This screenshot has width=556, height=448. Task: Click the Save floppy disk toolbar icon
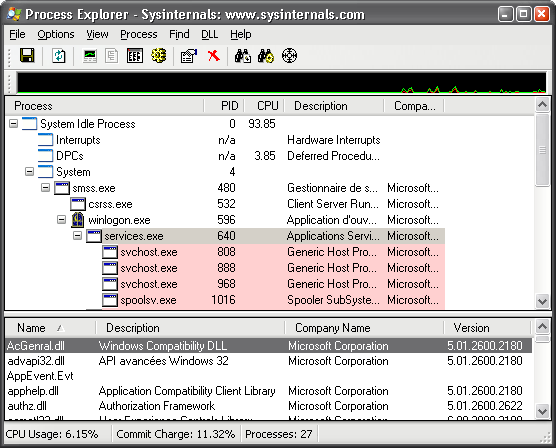coord(27,56)
